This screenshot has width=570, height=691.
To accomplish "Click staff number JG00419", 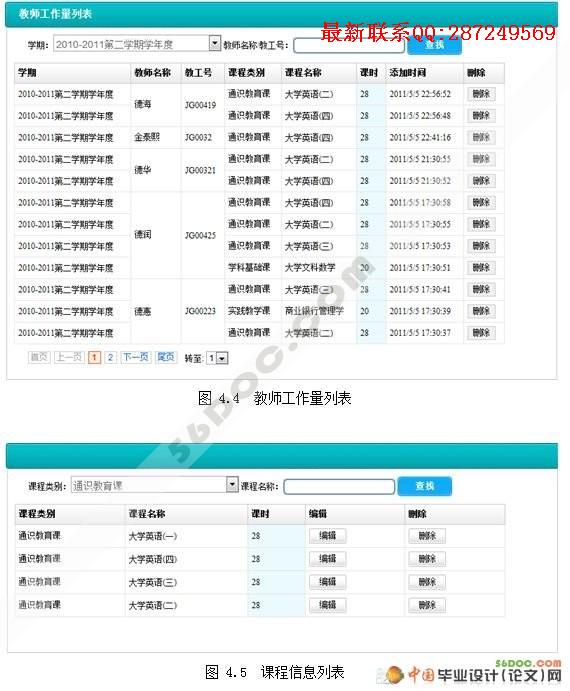I will 201,105.
